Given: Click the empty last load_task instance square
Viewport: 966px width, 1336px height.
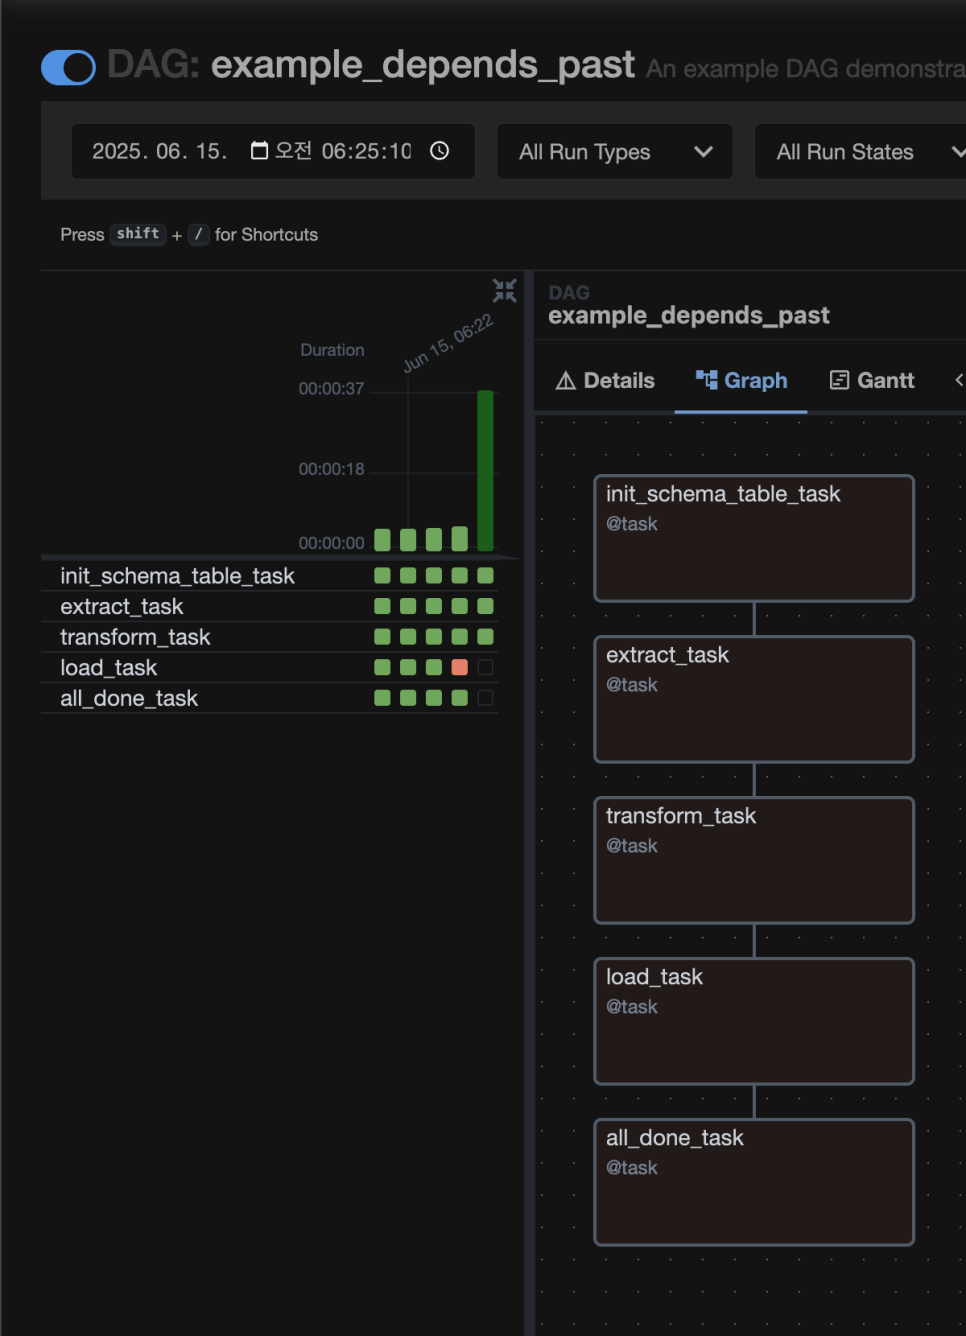Looking at the screenshot, I should [x=486, y=667].
